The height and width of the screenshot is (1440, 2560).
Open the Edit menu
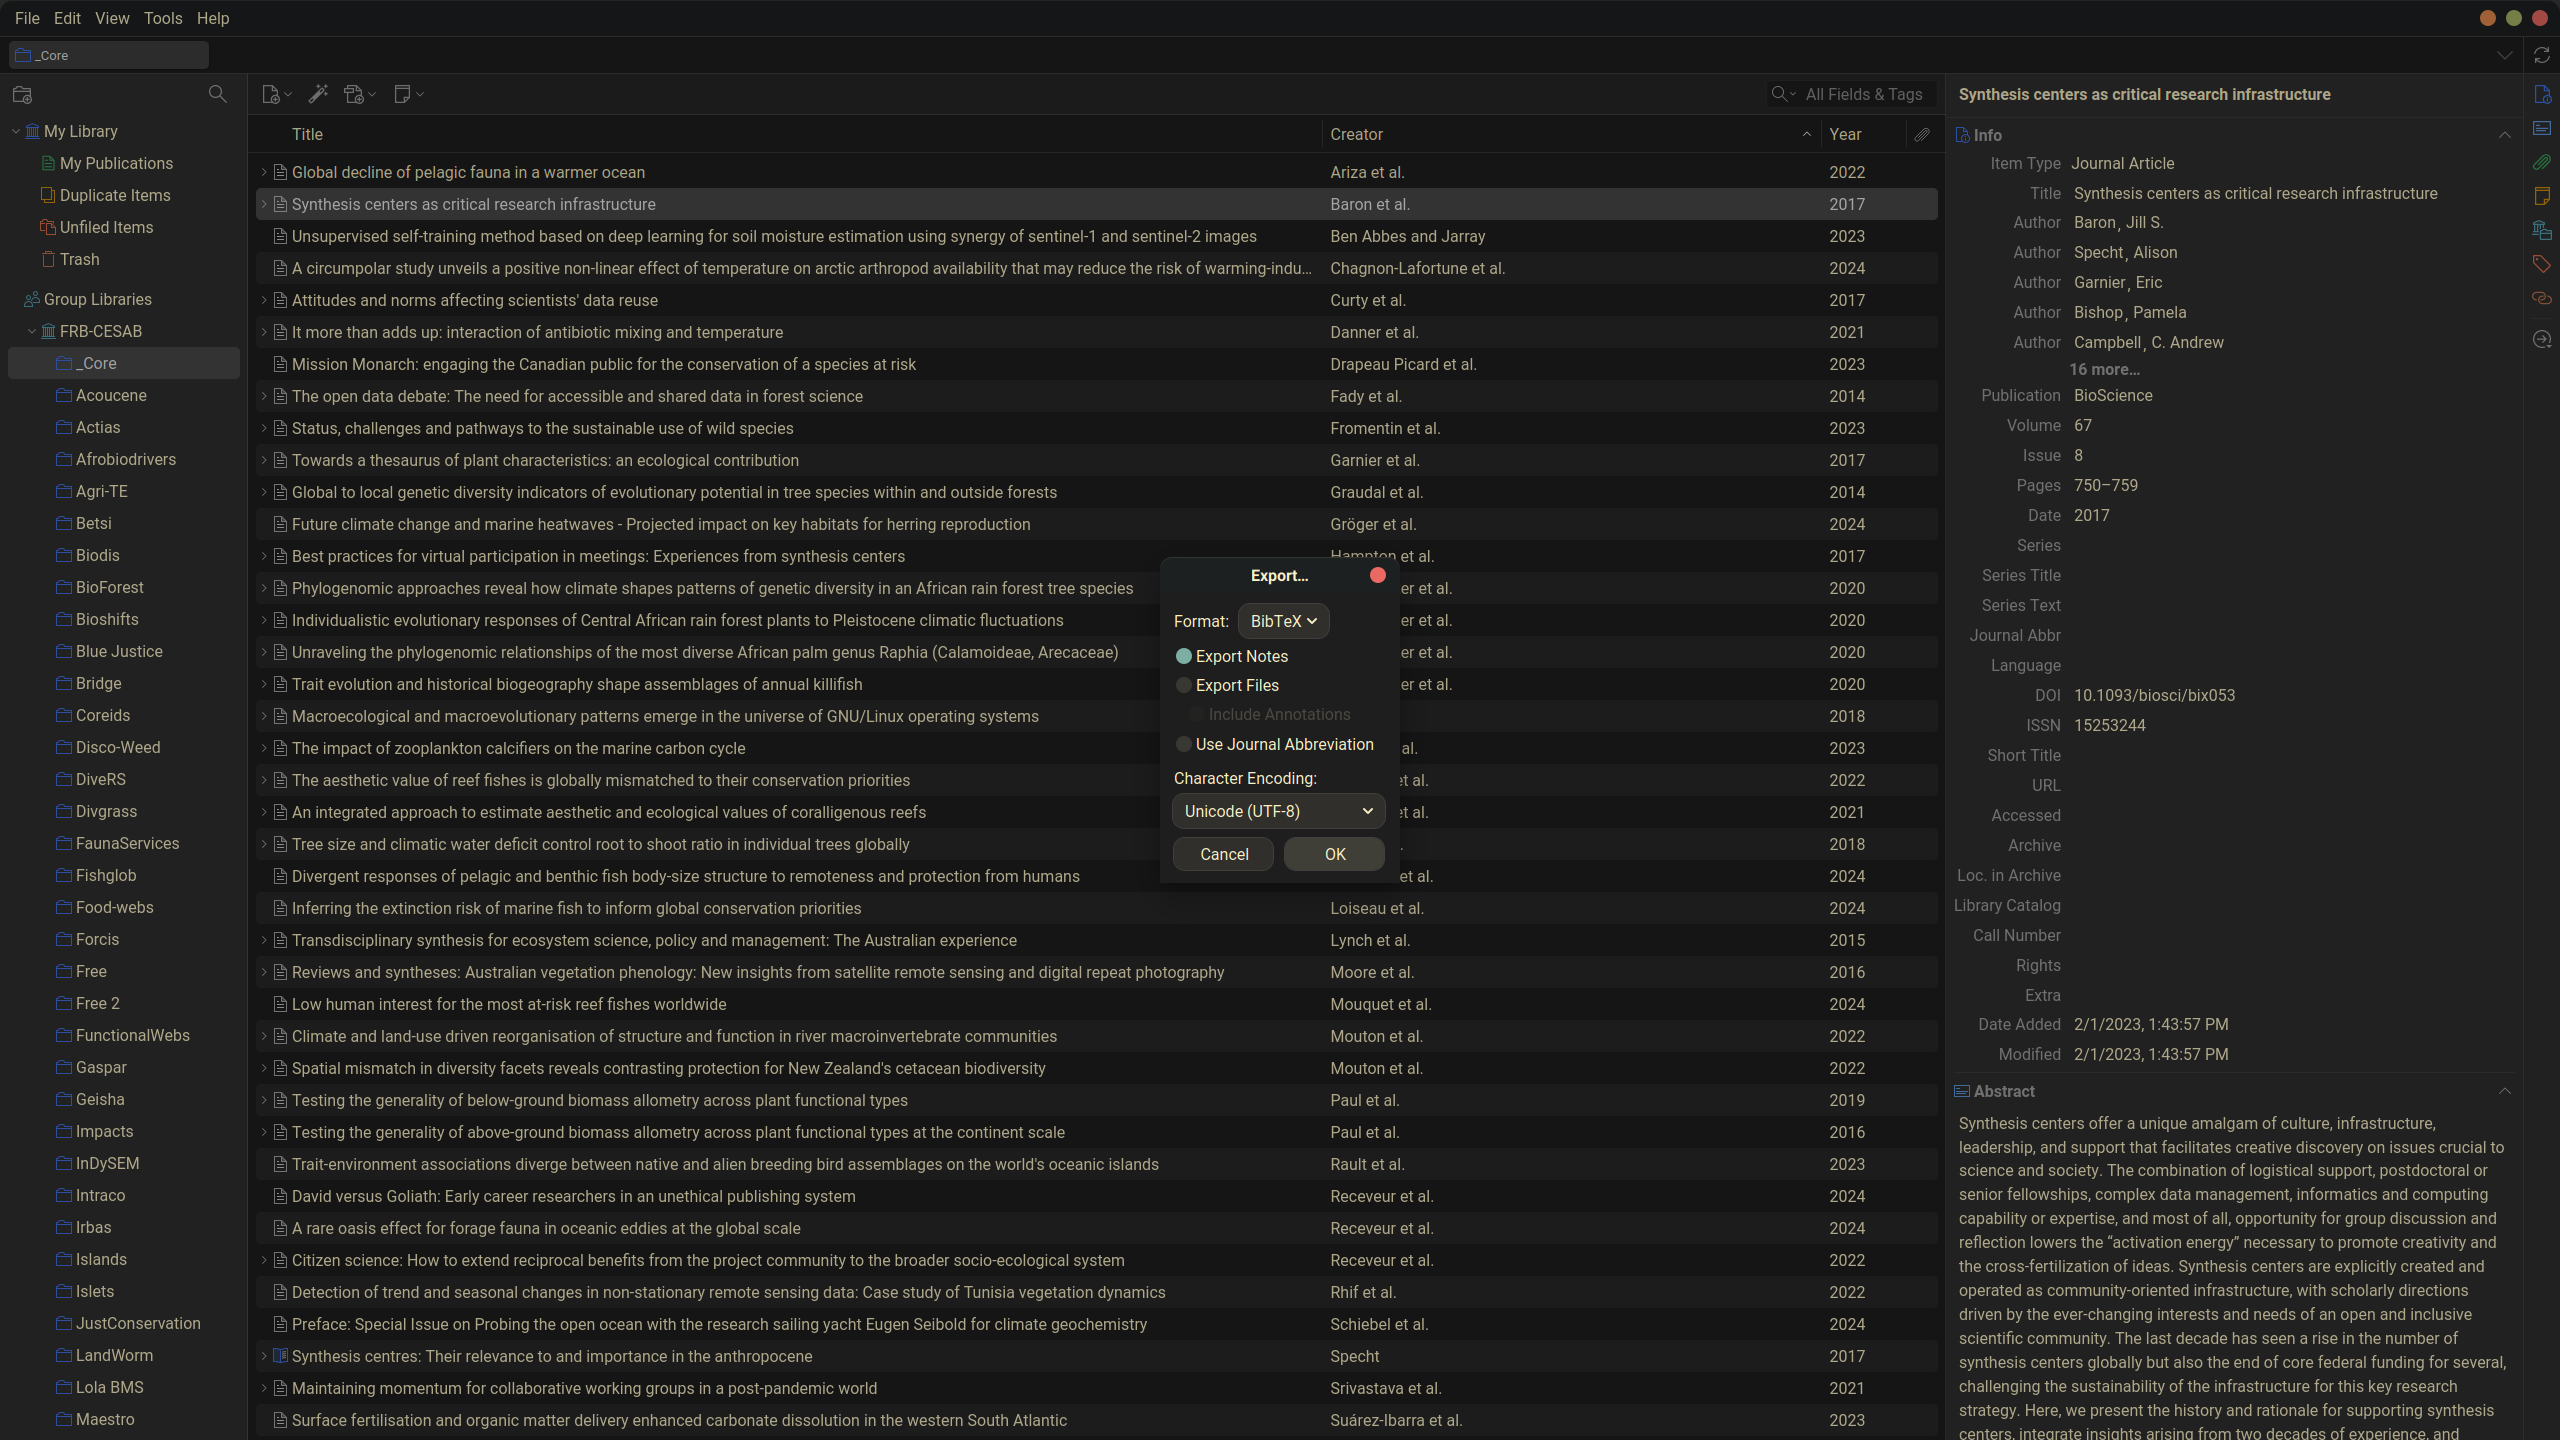click(x=67, y=18)
